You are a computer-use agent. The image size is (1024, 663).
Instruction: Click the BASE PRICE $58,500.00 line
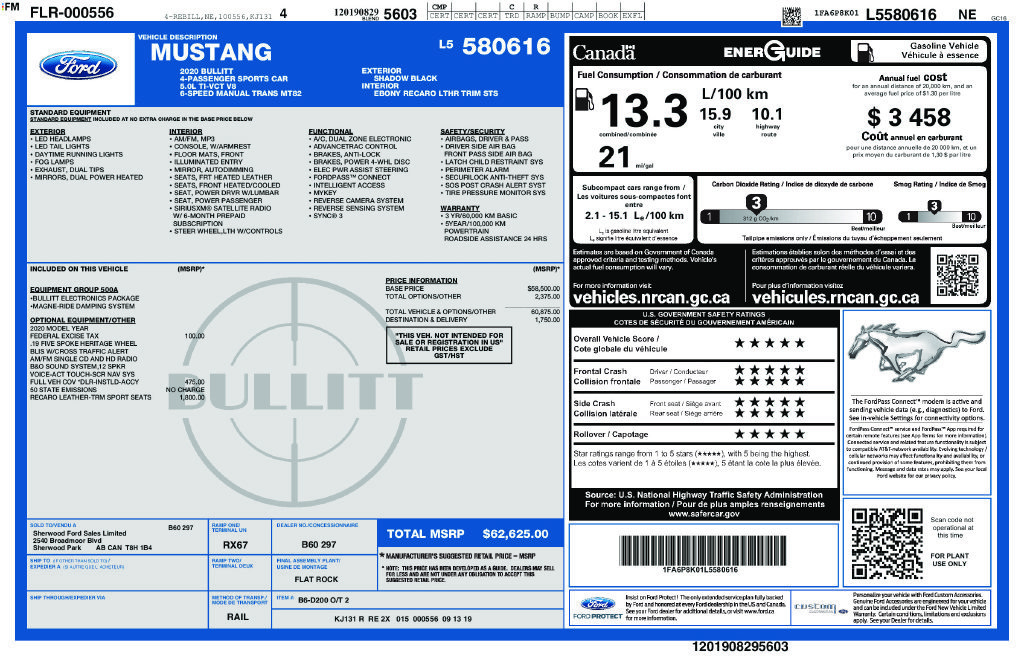click(472, 288)
